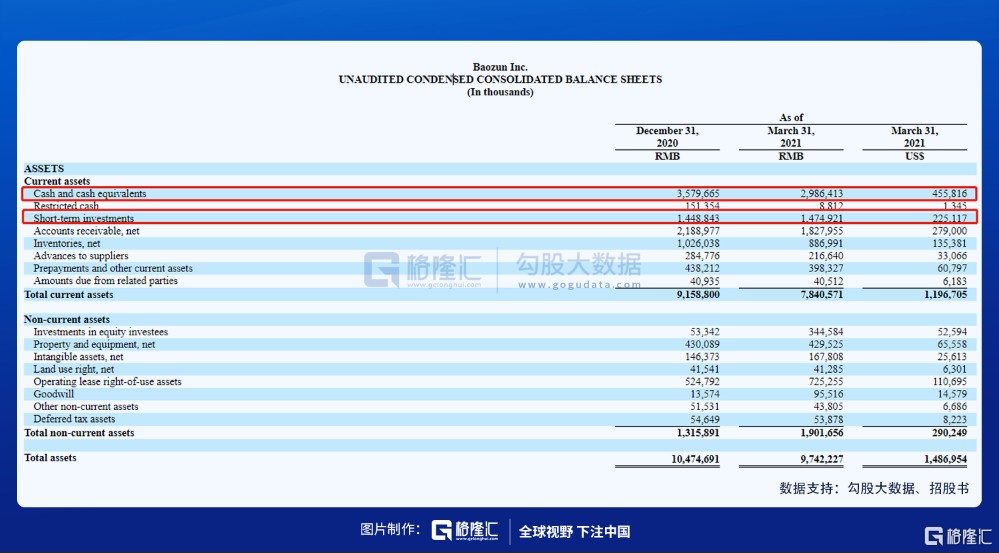999x553 pixels.
Task: Click the 'Inventories, net' row label
Action: pos(67,243)
